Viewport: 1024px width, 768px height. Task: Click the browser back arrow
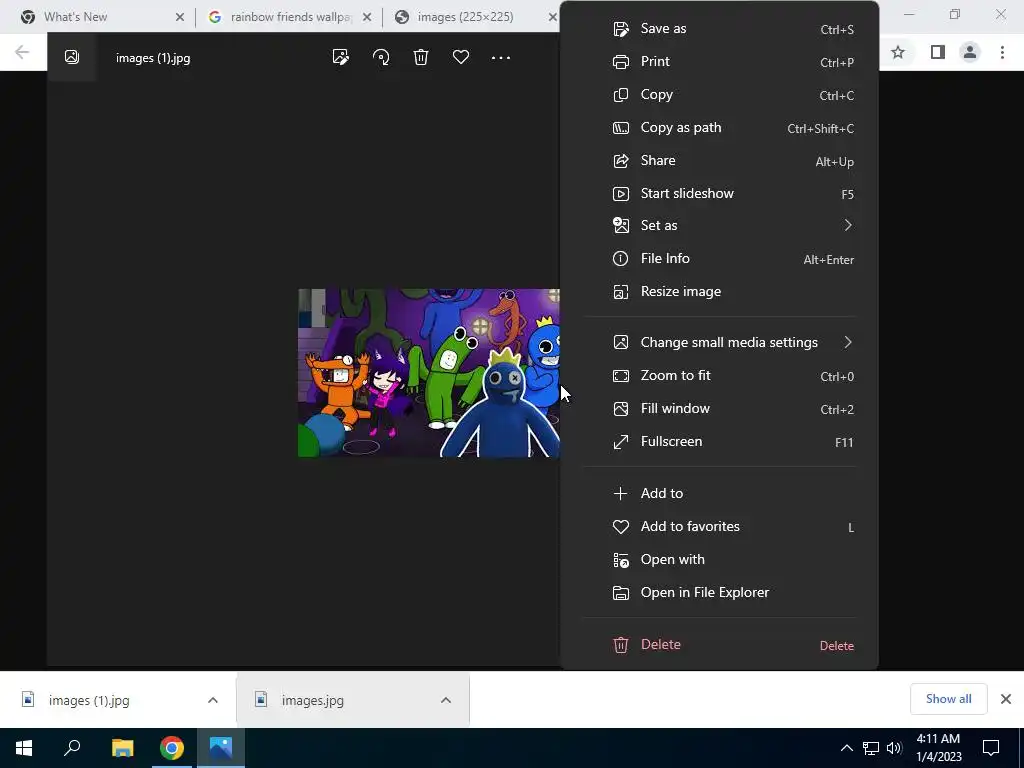[x=22, y=52]
